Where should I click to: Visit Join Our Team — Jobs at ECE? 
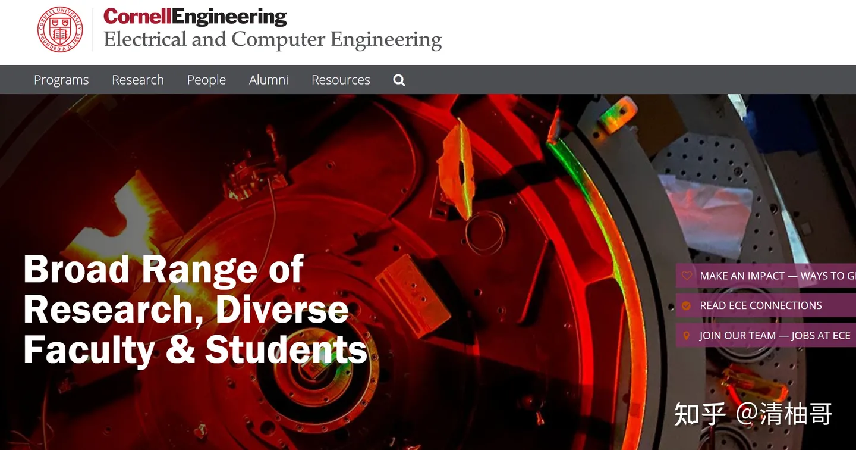click(775, 336)
